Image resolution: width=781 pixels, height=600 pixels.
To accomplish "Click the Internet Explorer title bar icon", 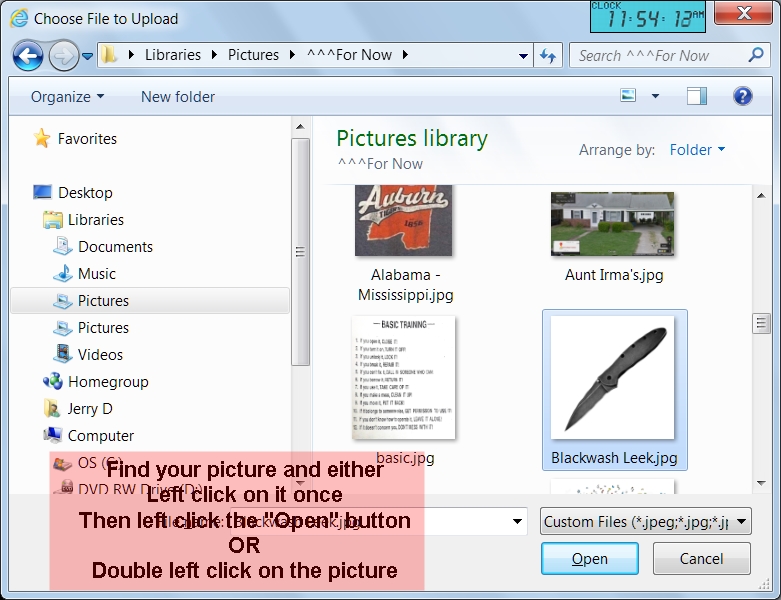I will (x=19, y=18).
